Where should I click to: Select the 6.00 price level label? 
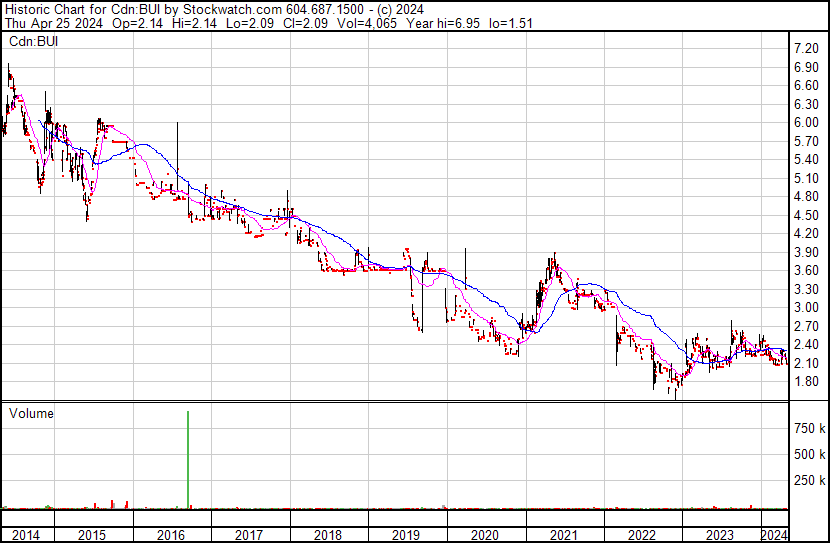[x=806, y=122]
